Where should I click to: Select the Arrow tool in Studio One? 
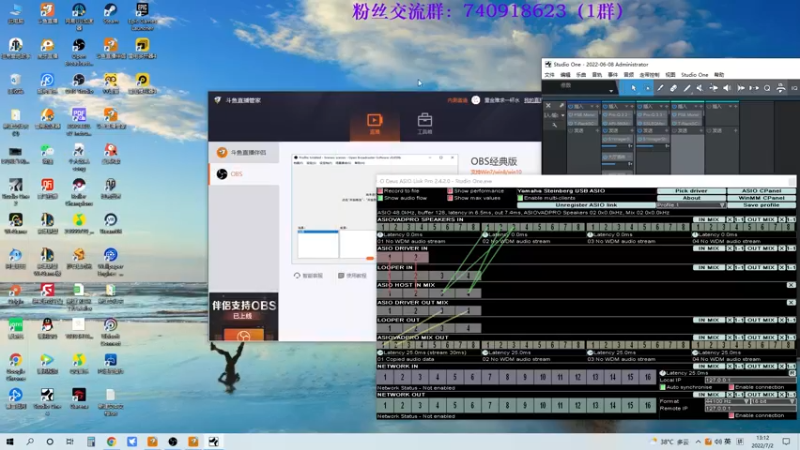point(633,88)
